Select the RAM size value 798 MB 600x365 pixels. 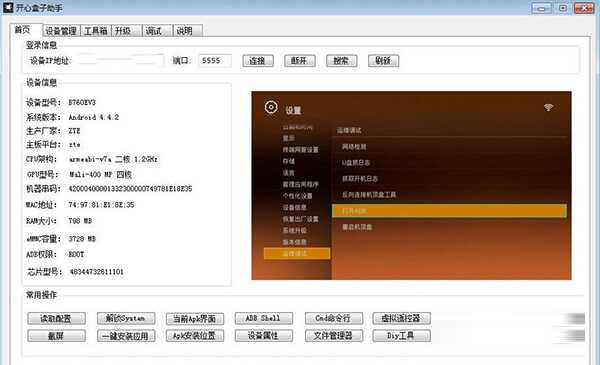tap(80, 221)
